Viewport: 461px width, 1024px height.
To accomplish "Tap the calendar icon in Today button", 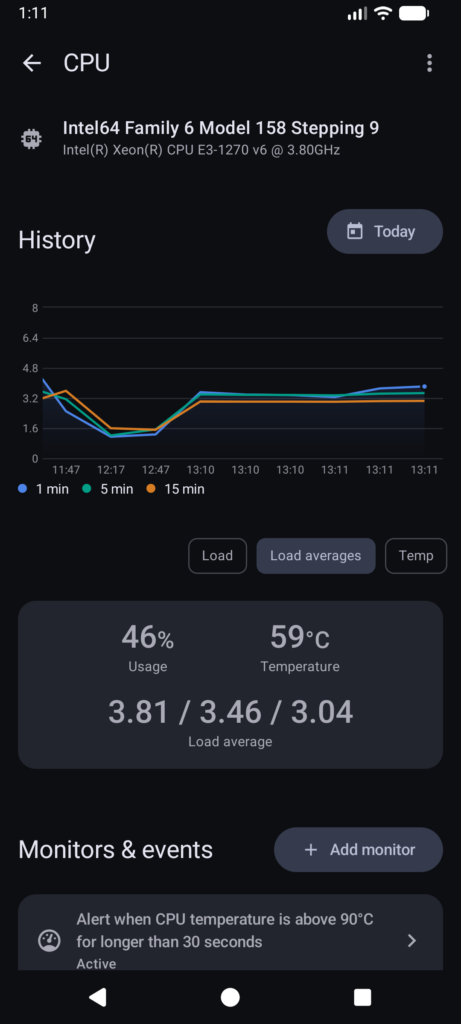I will [x=355, y=231].
